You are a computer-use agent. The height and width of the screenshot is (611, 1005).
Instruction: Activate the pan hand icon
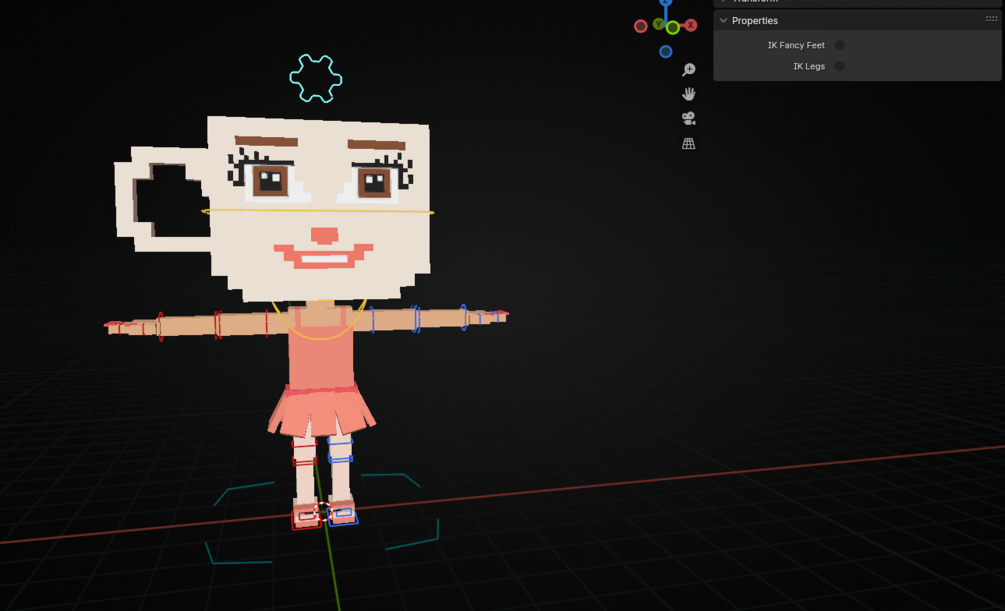[x=689, y=94]
